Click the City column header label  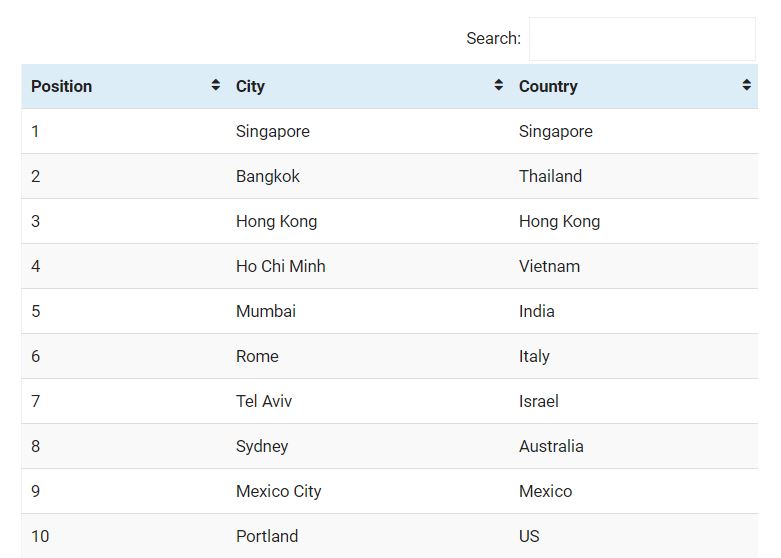click(x=250, y=87)
